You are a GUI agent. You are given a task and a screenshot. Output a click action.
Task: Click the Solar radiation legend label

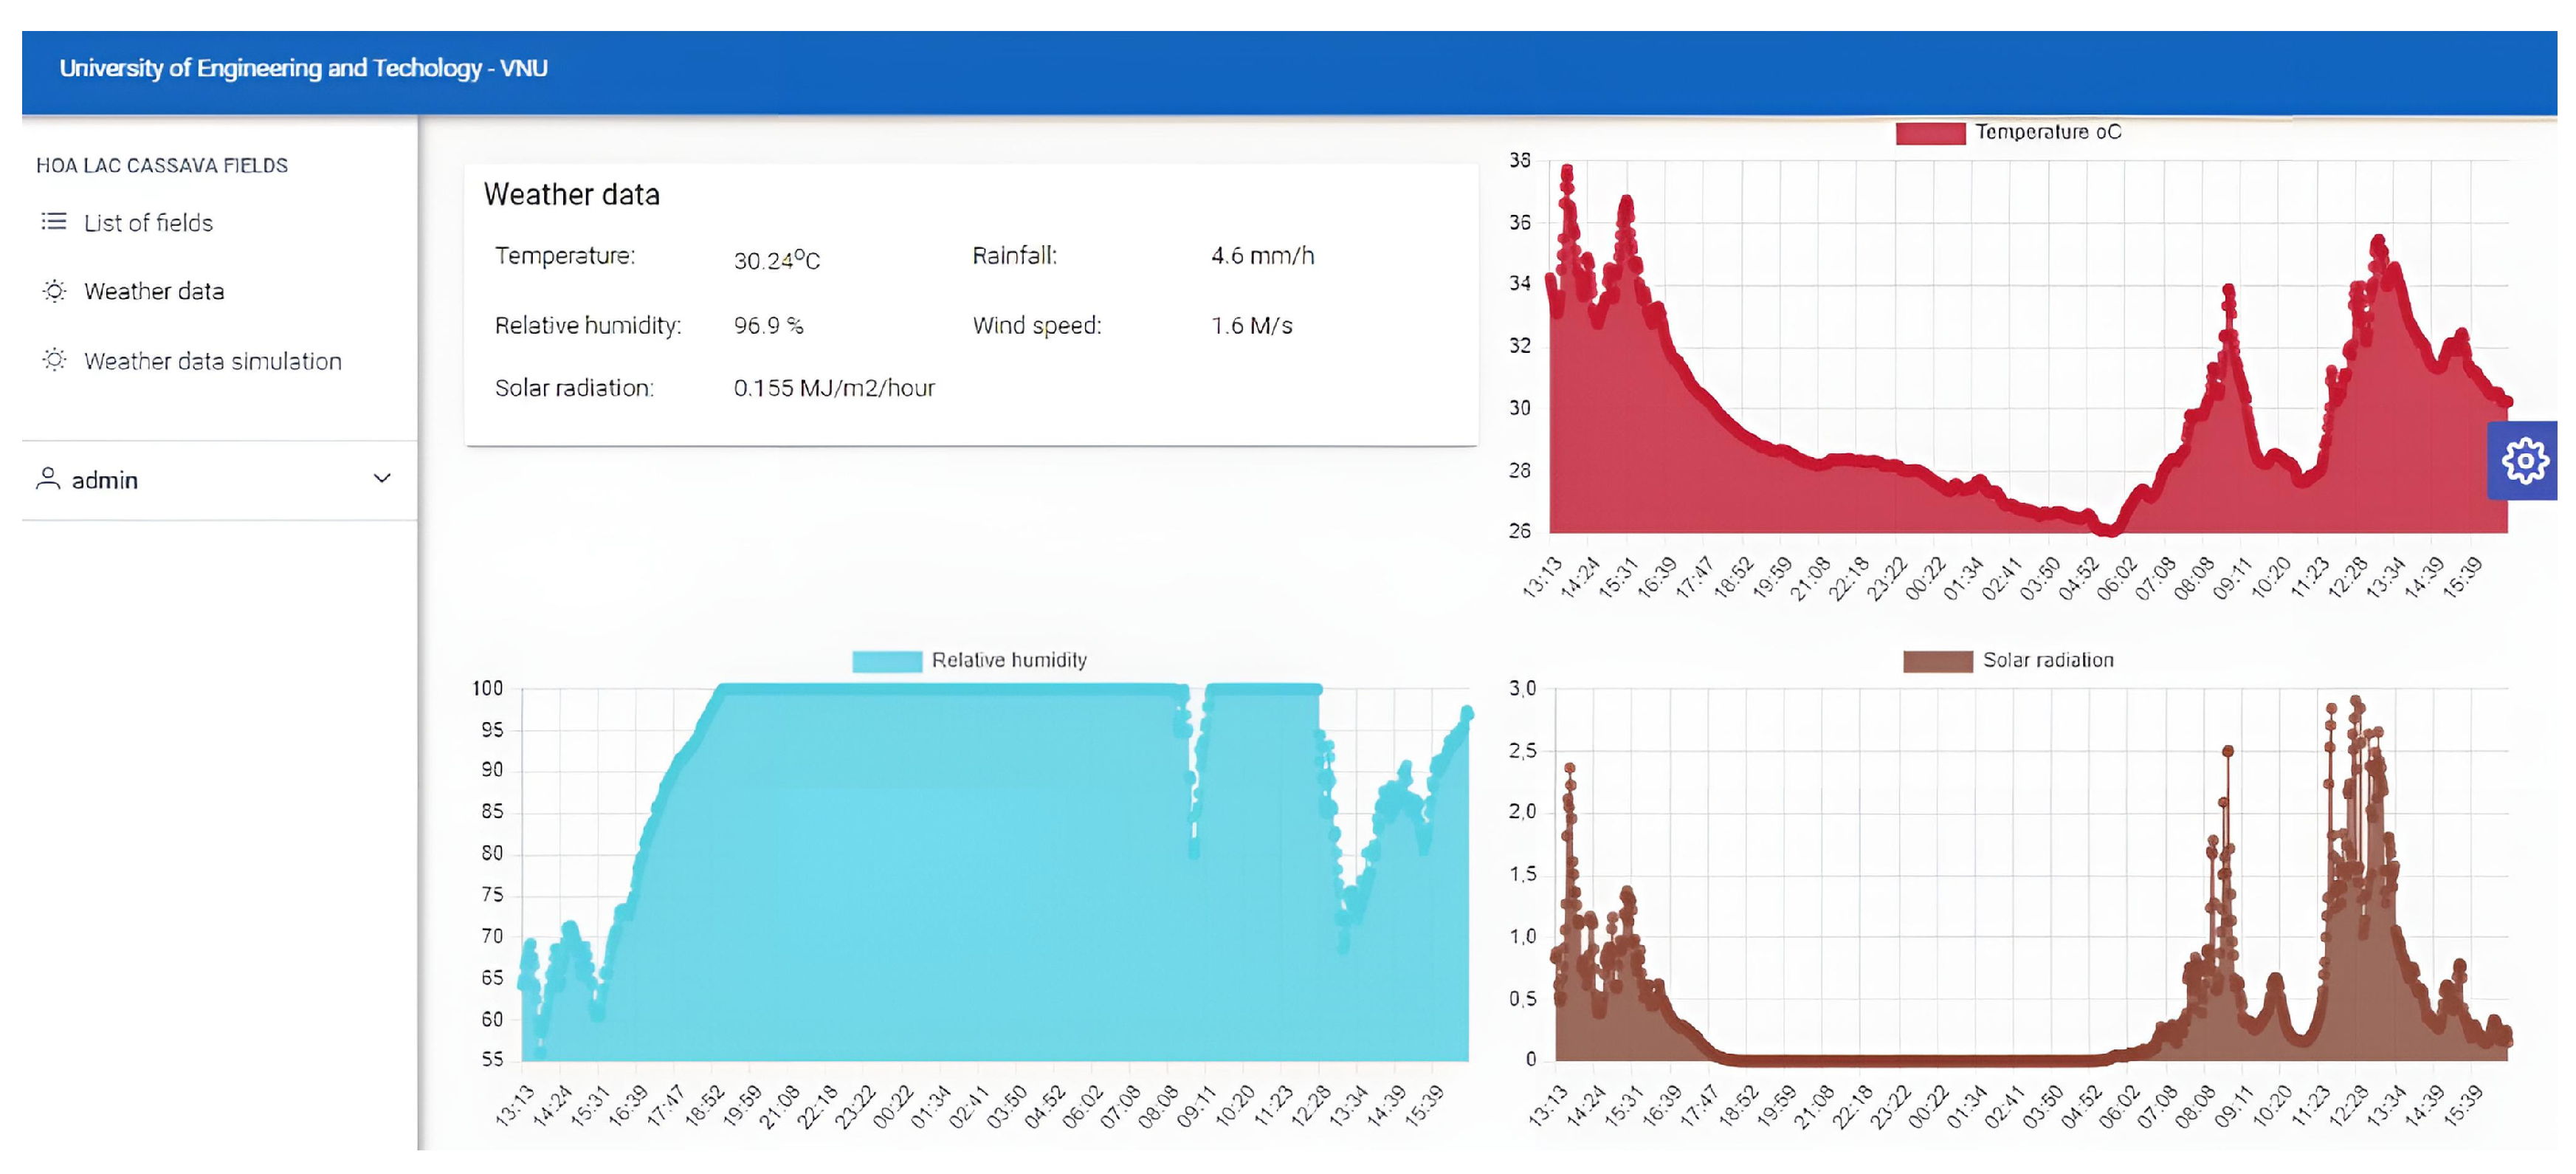pos(2048,660)
